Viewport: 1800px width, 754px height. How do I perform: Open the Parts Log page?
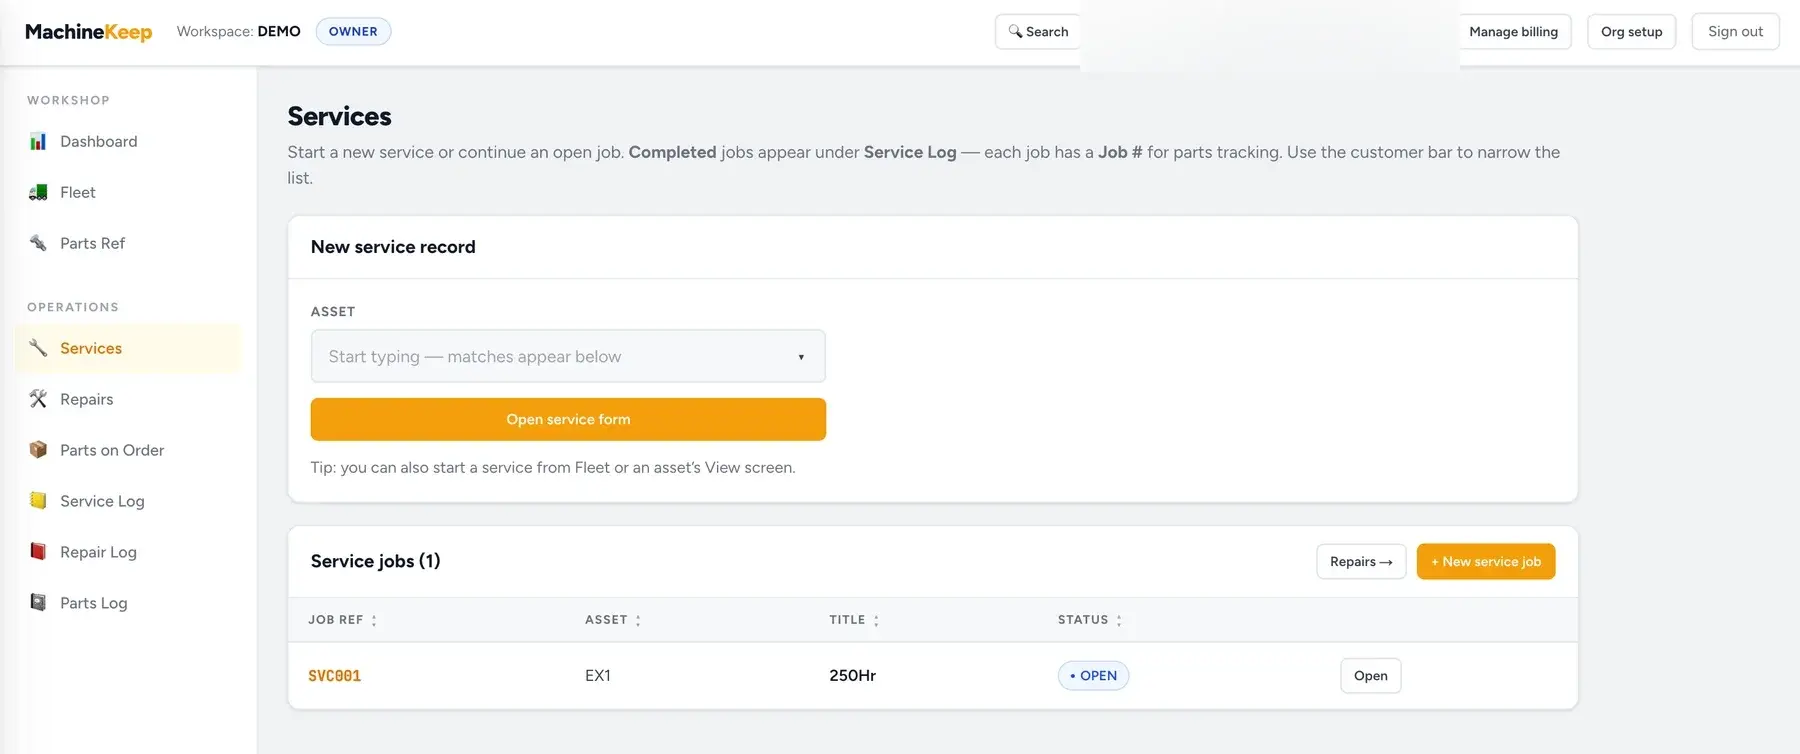(129, 603)
